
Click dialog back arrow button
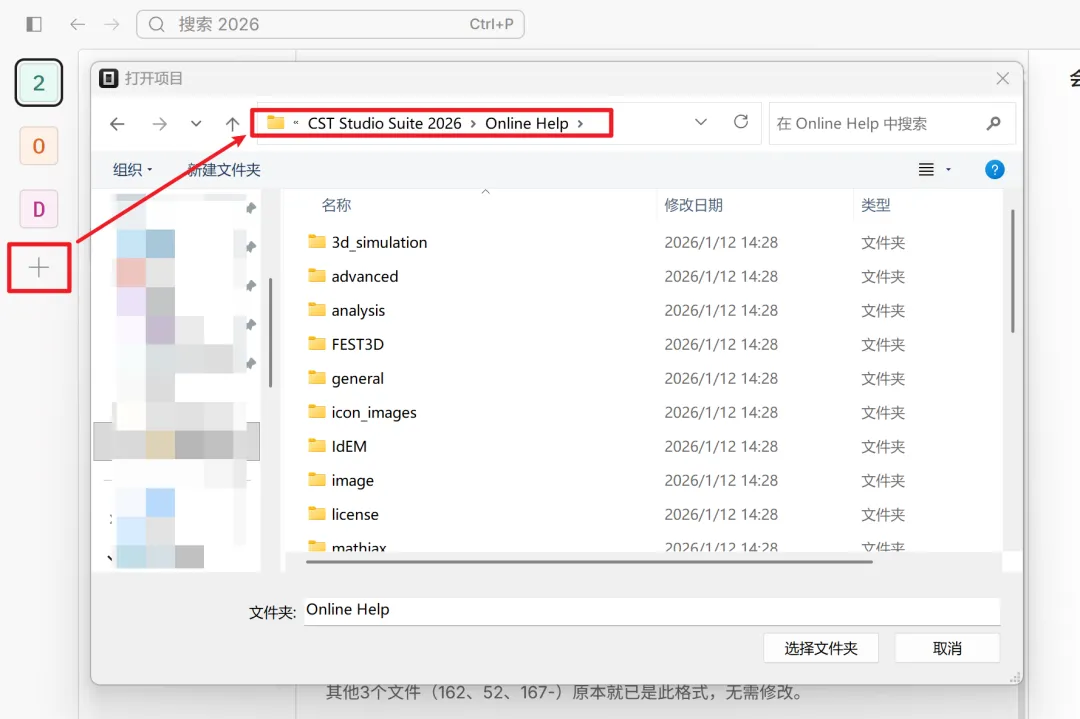point(117,124)
